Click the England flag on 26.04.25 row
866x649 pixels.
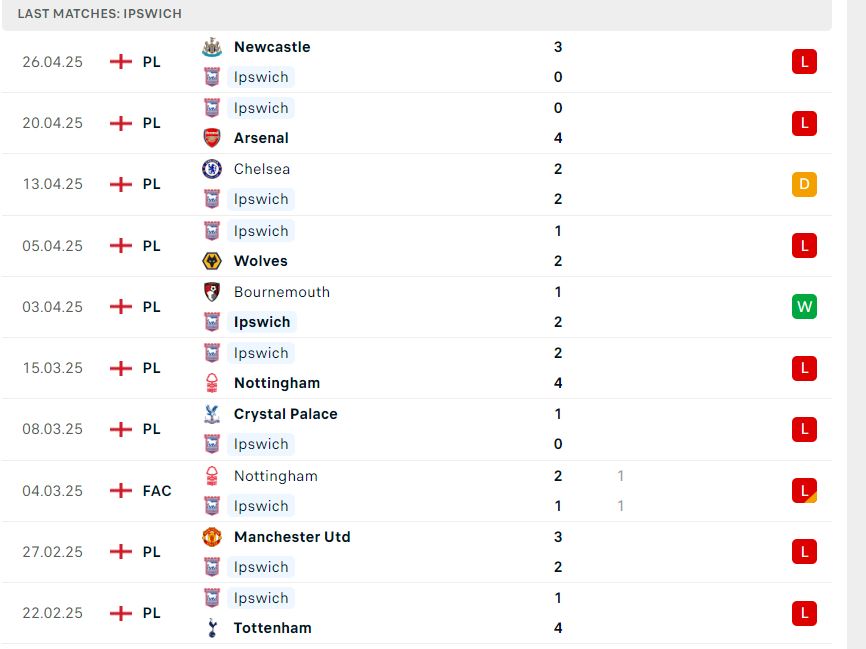click(x=121, y=61)
